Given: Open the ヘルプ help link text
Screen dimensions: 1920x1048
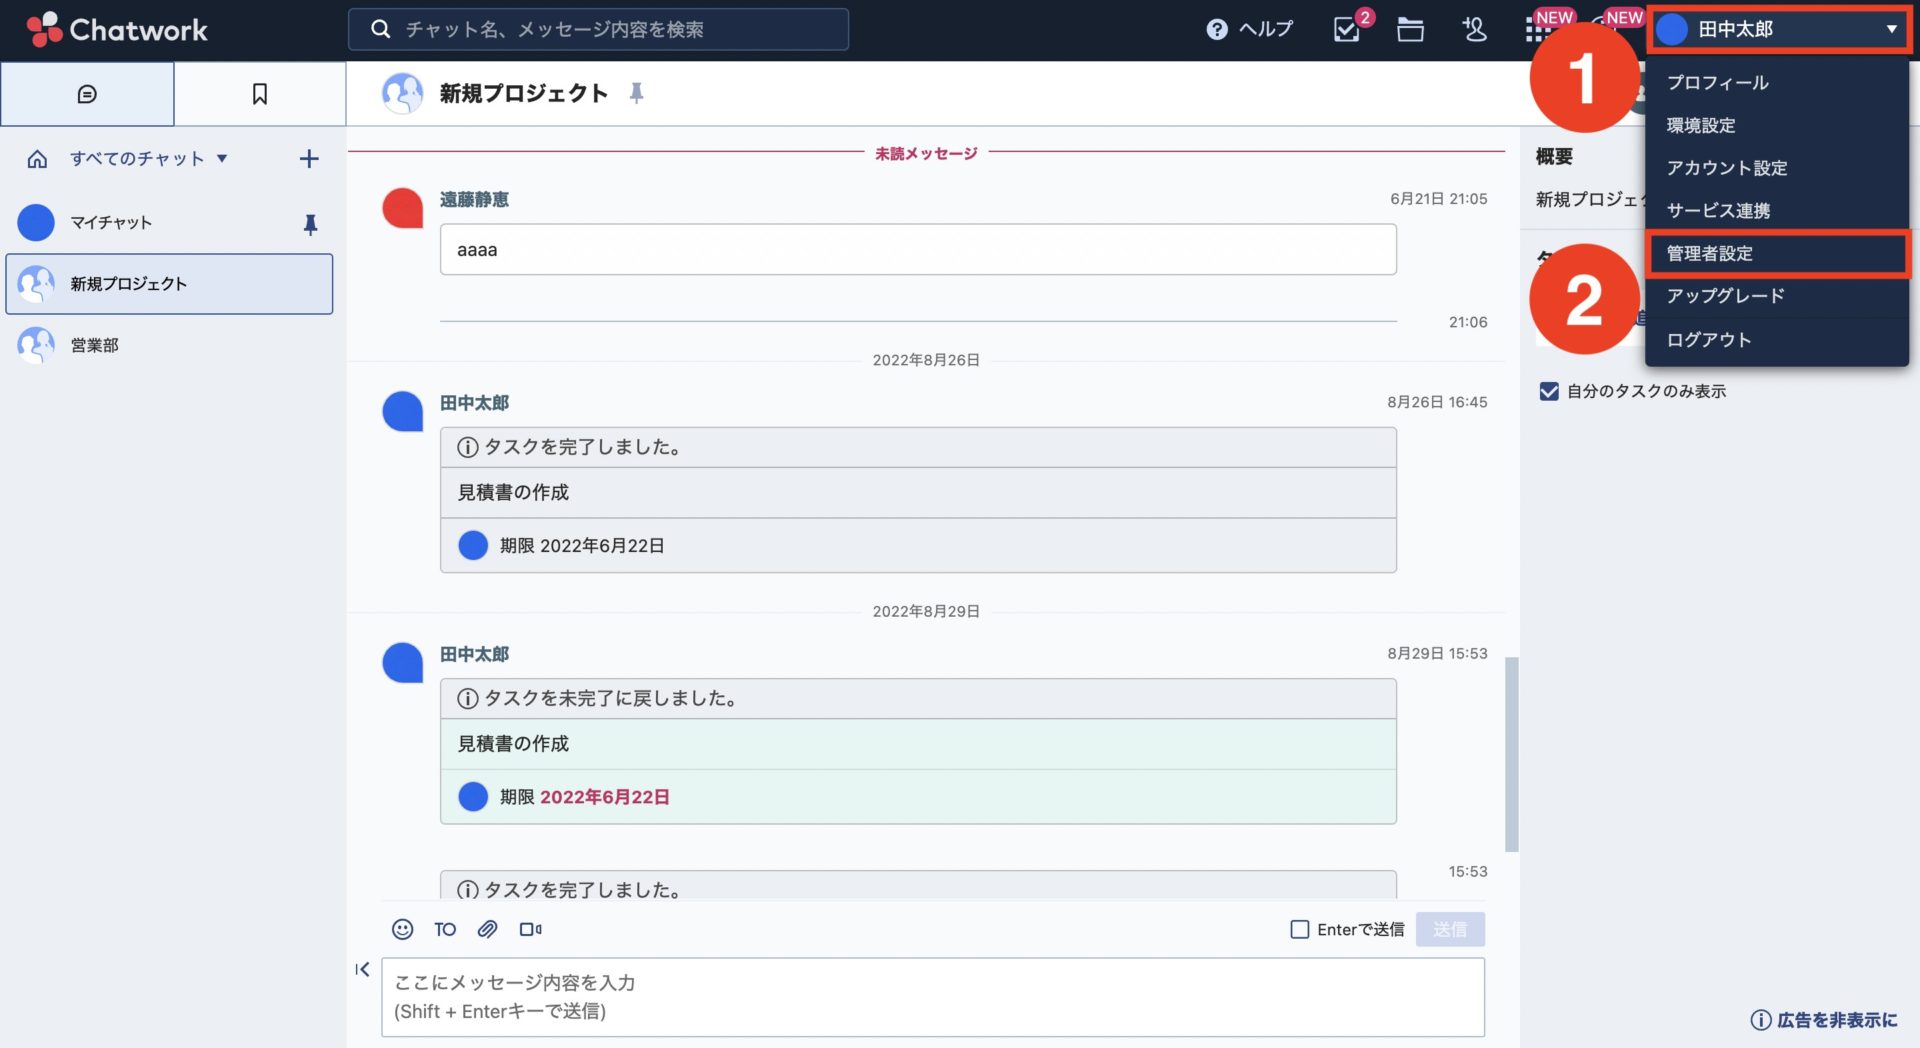Looking at the screenshot, I should [1266, 30].
